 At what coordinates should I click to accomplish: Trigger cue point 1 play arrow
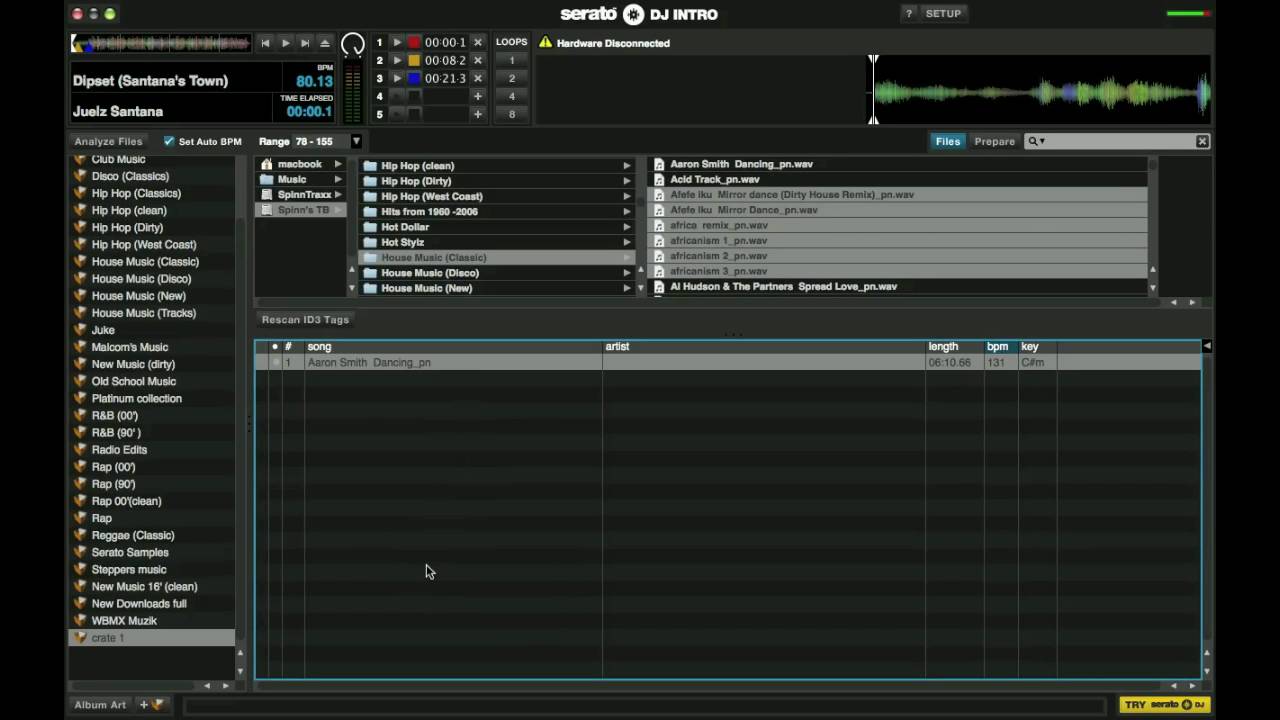click(x=397, y=42)
